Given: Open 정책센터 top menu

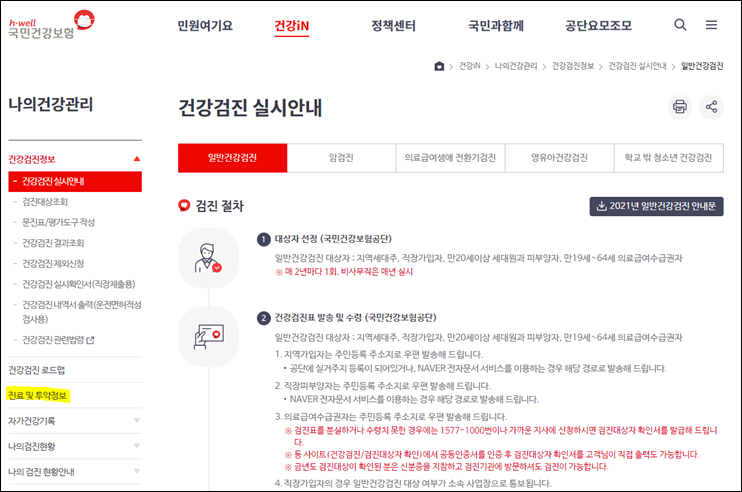Looking at the screenshot, I should 393,26.
